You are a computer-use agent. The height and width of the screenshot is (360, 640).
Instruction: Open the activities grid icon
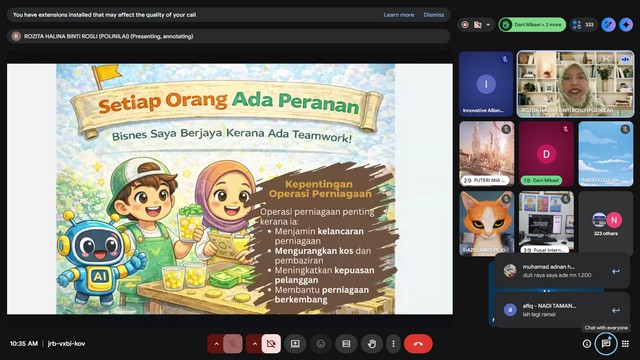[x=625, y=344]
